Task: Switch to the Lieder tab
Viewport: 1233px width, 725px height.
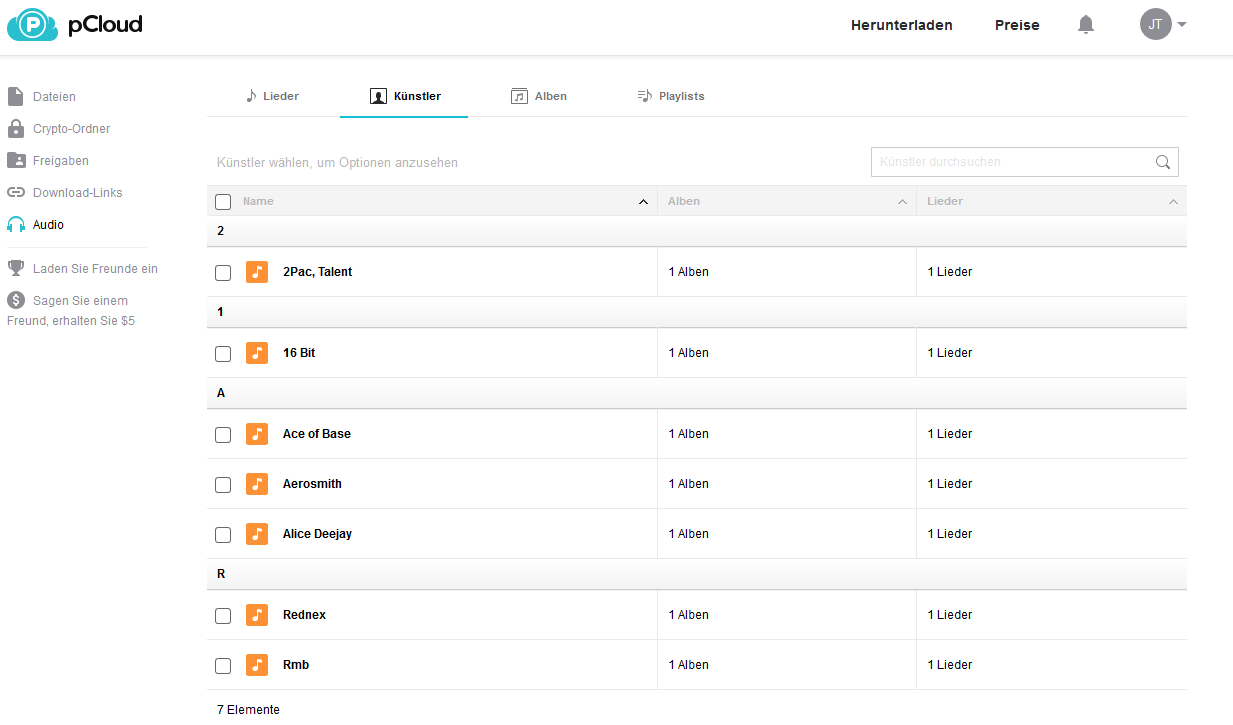Action: [272, 96]
